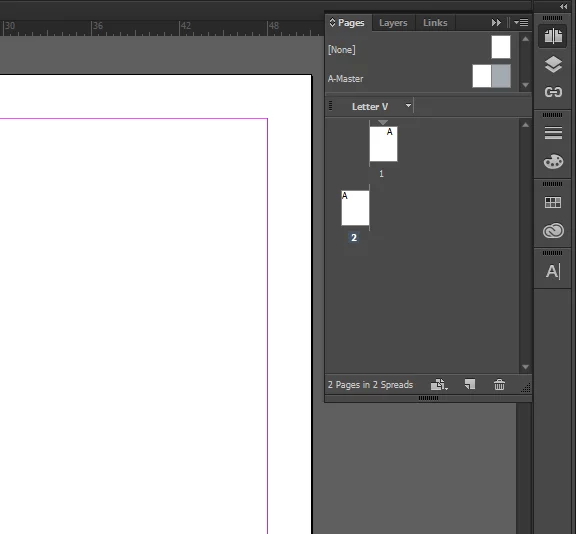Open the Color palette dock icon
Image resolution: width=576 pixels, height=534 pixels.
click(553, 161)
